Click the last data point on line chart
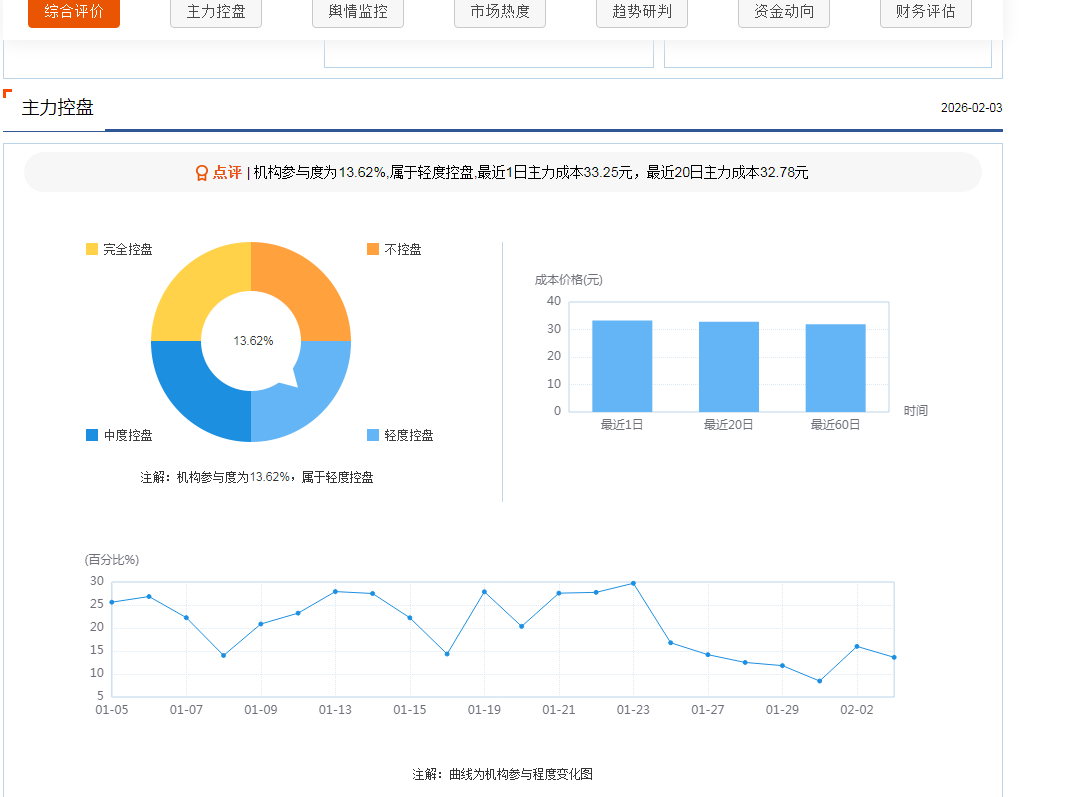This screenshot has width=1067, height=797. (894, 657)
